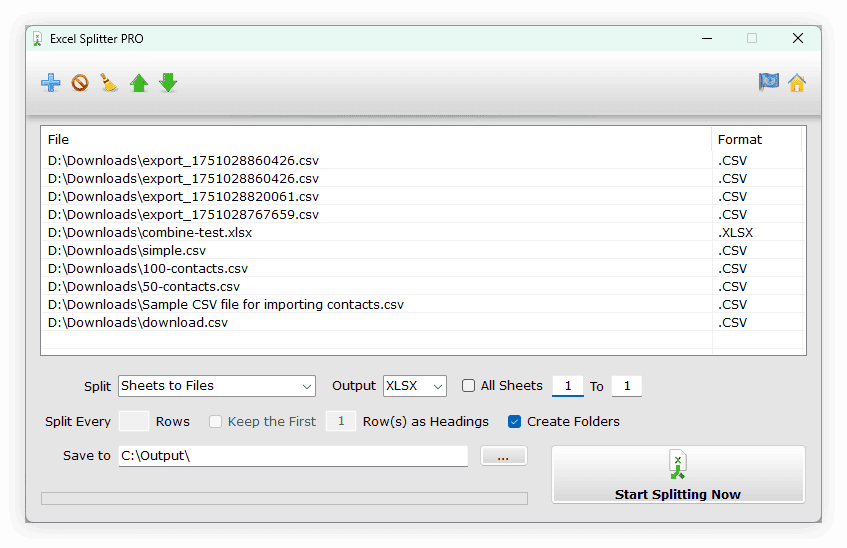This screenshot has height=548, width=847.
Task: Open the Home page house icon
Action: click(797, 83)
